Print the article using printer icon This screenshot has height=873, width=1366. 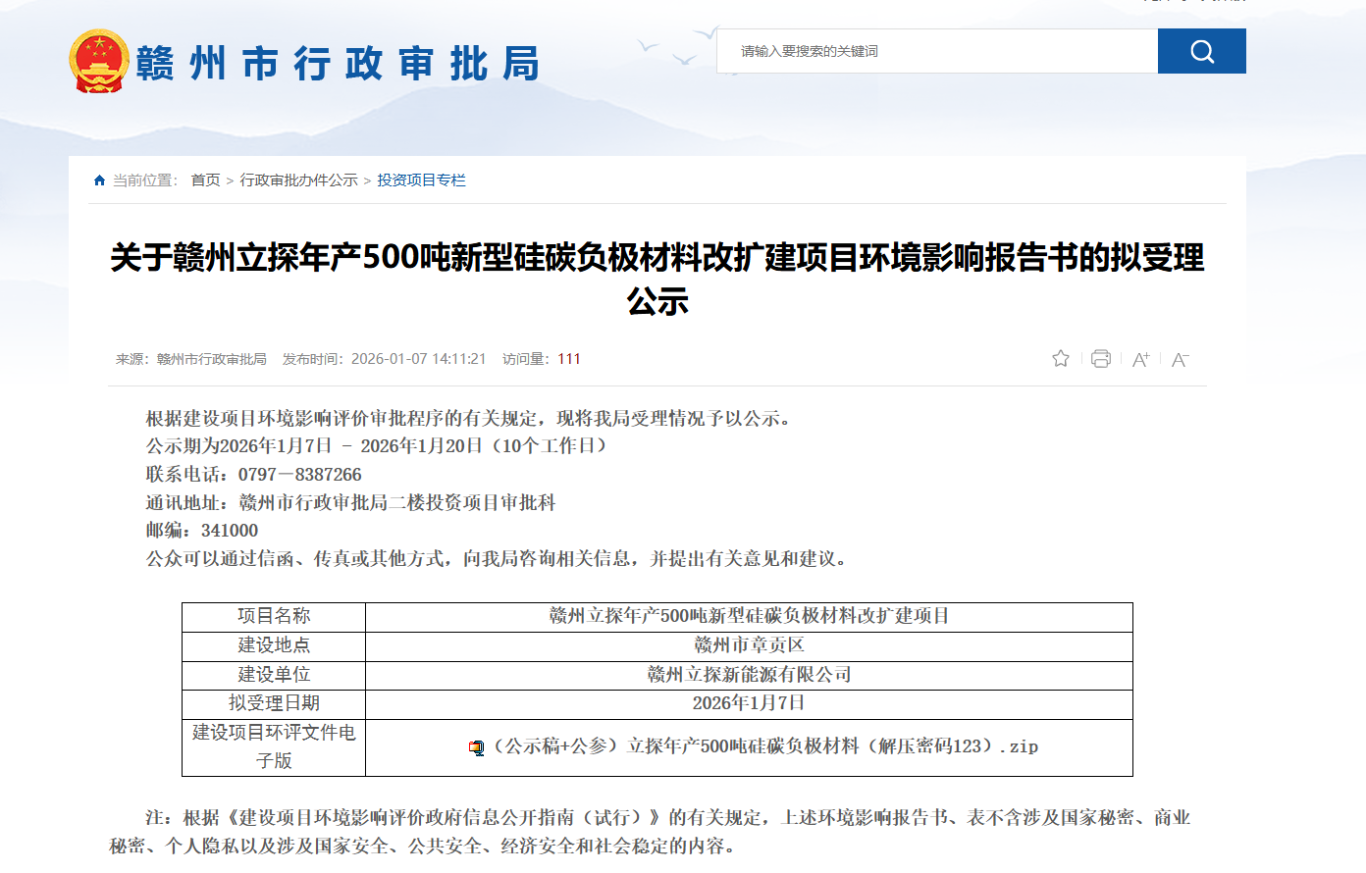pyautogui.click(x=1101, y=359)
